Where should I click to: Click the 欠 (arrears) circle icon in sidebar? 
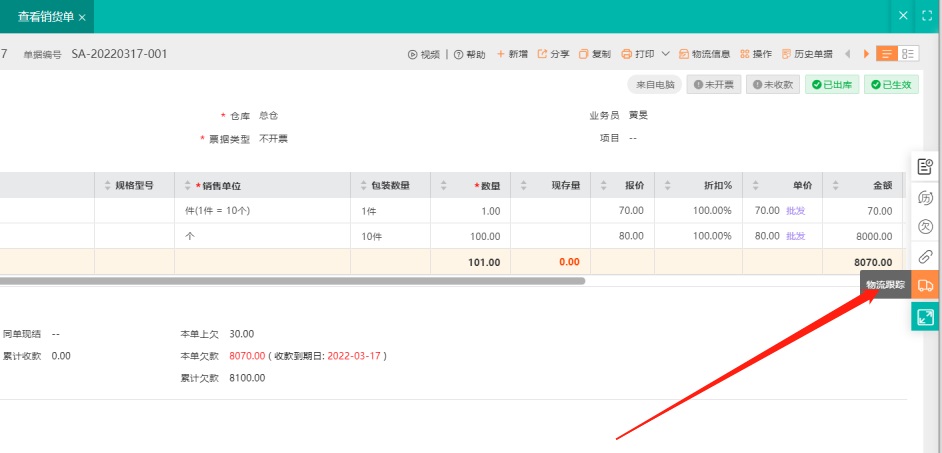click(925, 227)
